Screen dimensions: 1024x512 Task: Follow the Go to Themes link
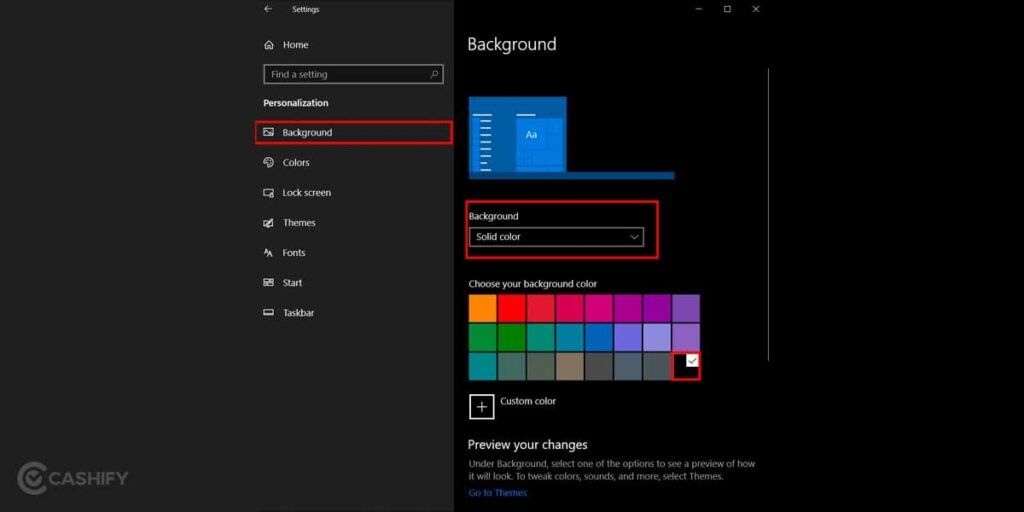coord(498,492)
